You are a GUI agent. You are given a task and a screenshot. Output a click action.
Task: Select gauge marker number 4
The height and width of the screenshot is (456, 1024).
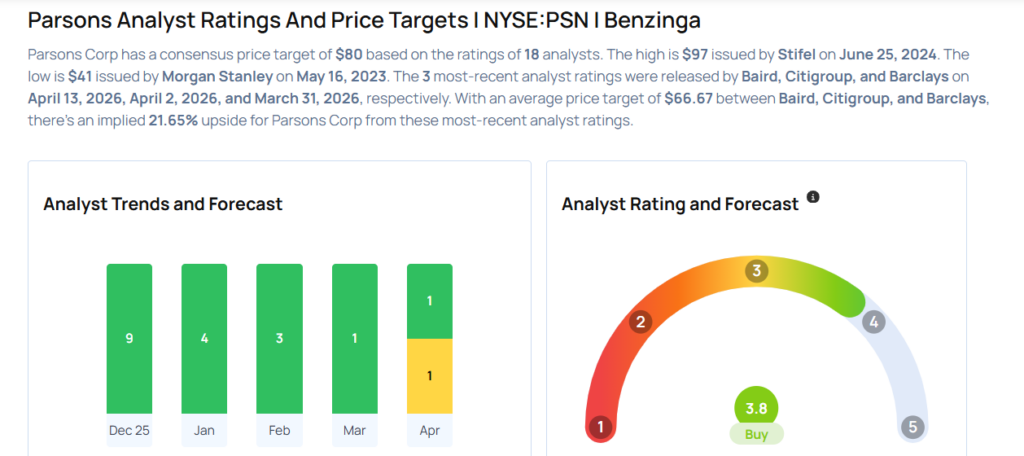click(873, 322)
